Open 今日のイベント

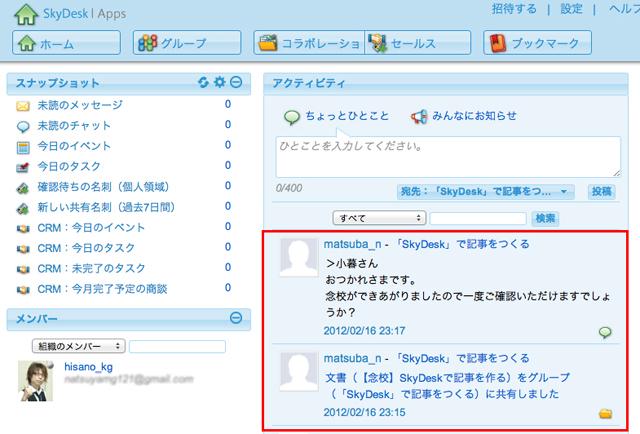point(74,146)
